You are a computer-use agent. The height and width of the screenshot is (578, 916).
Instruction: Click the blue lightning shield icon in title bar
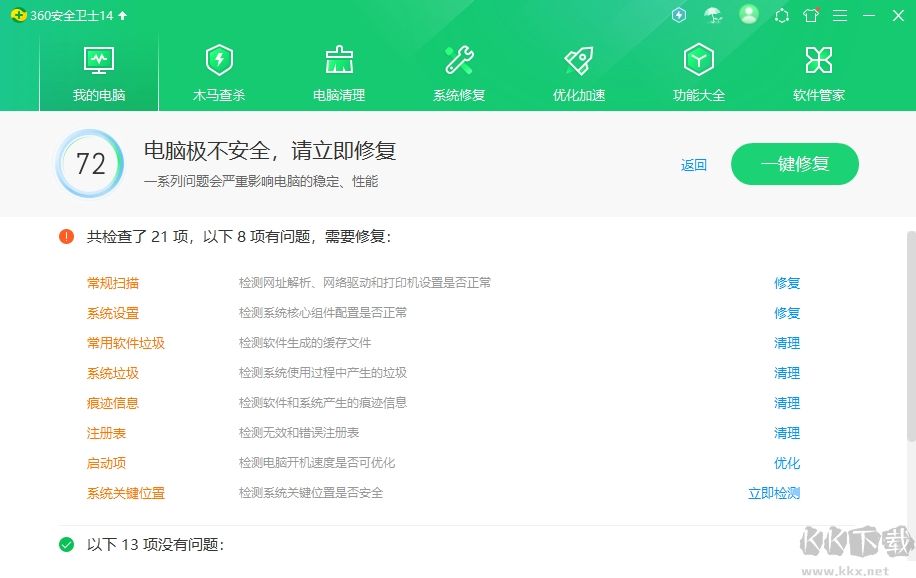pyautogui.click(x=679, y=15)
